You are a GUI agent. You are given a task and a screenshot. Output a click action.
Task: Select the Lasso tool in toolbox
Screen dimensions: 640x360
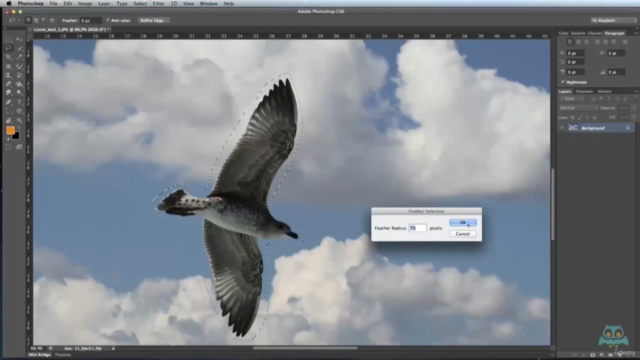(x=8, y=48)
